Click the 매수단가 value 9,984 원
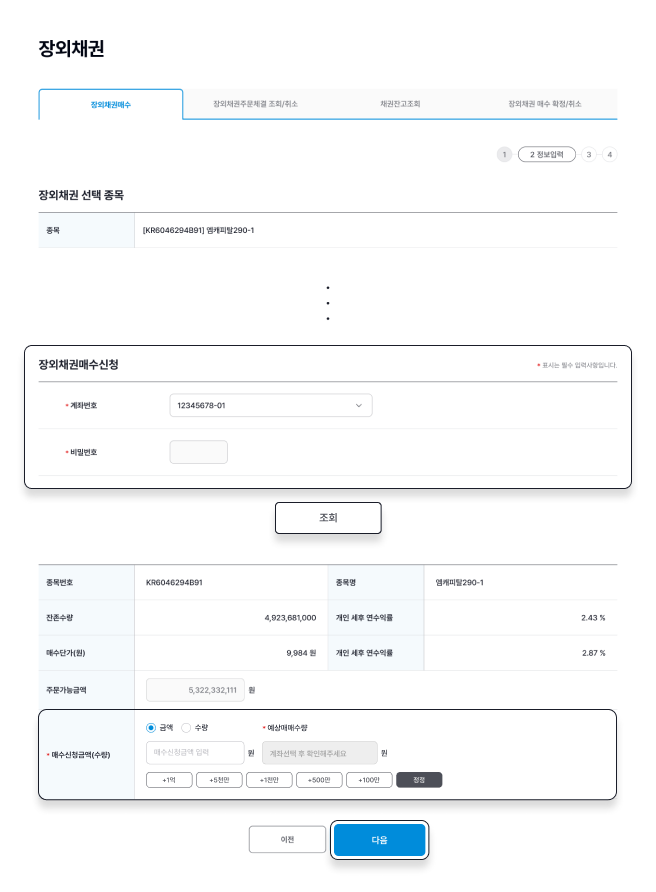This screenshot has width=656, height=892. tap(301, 653)
